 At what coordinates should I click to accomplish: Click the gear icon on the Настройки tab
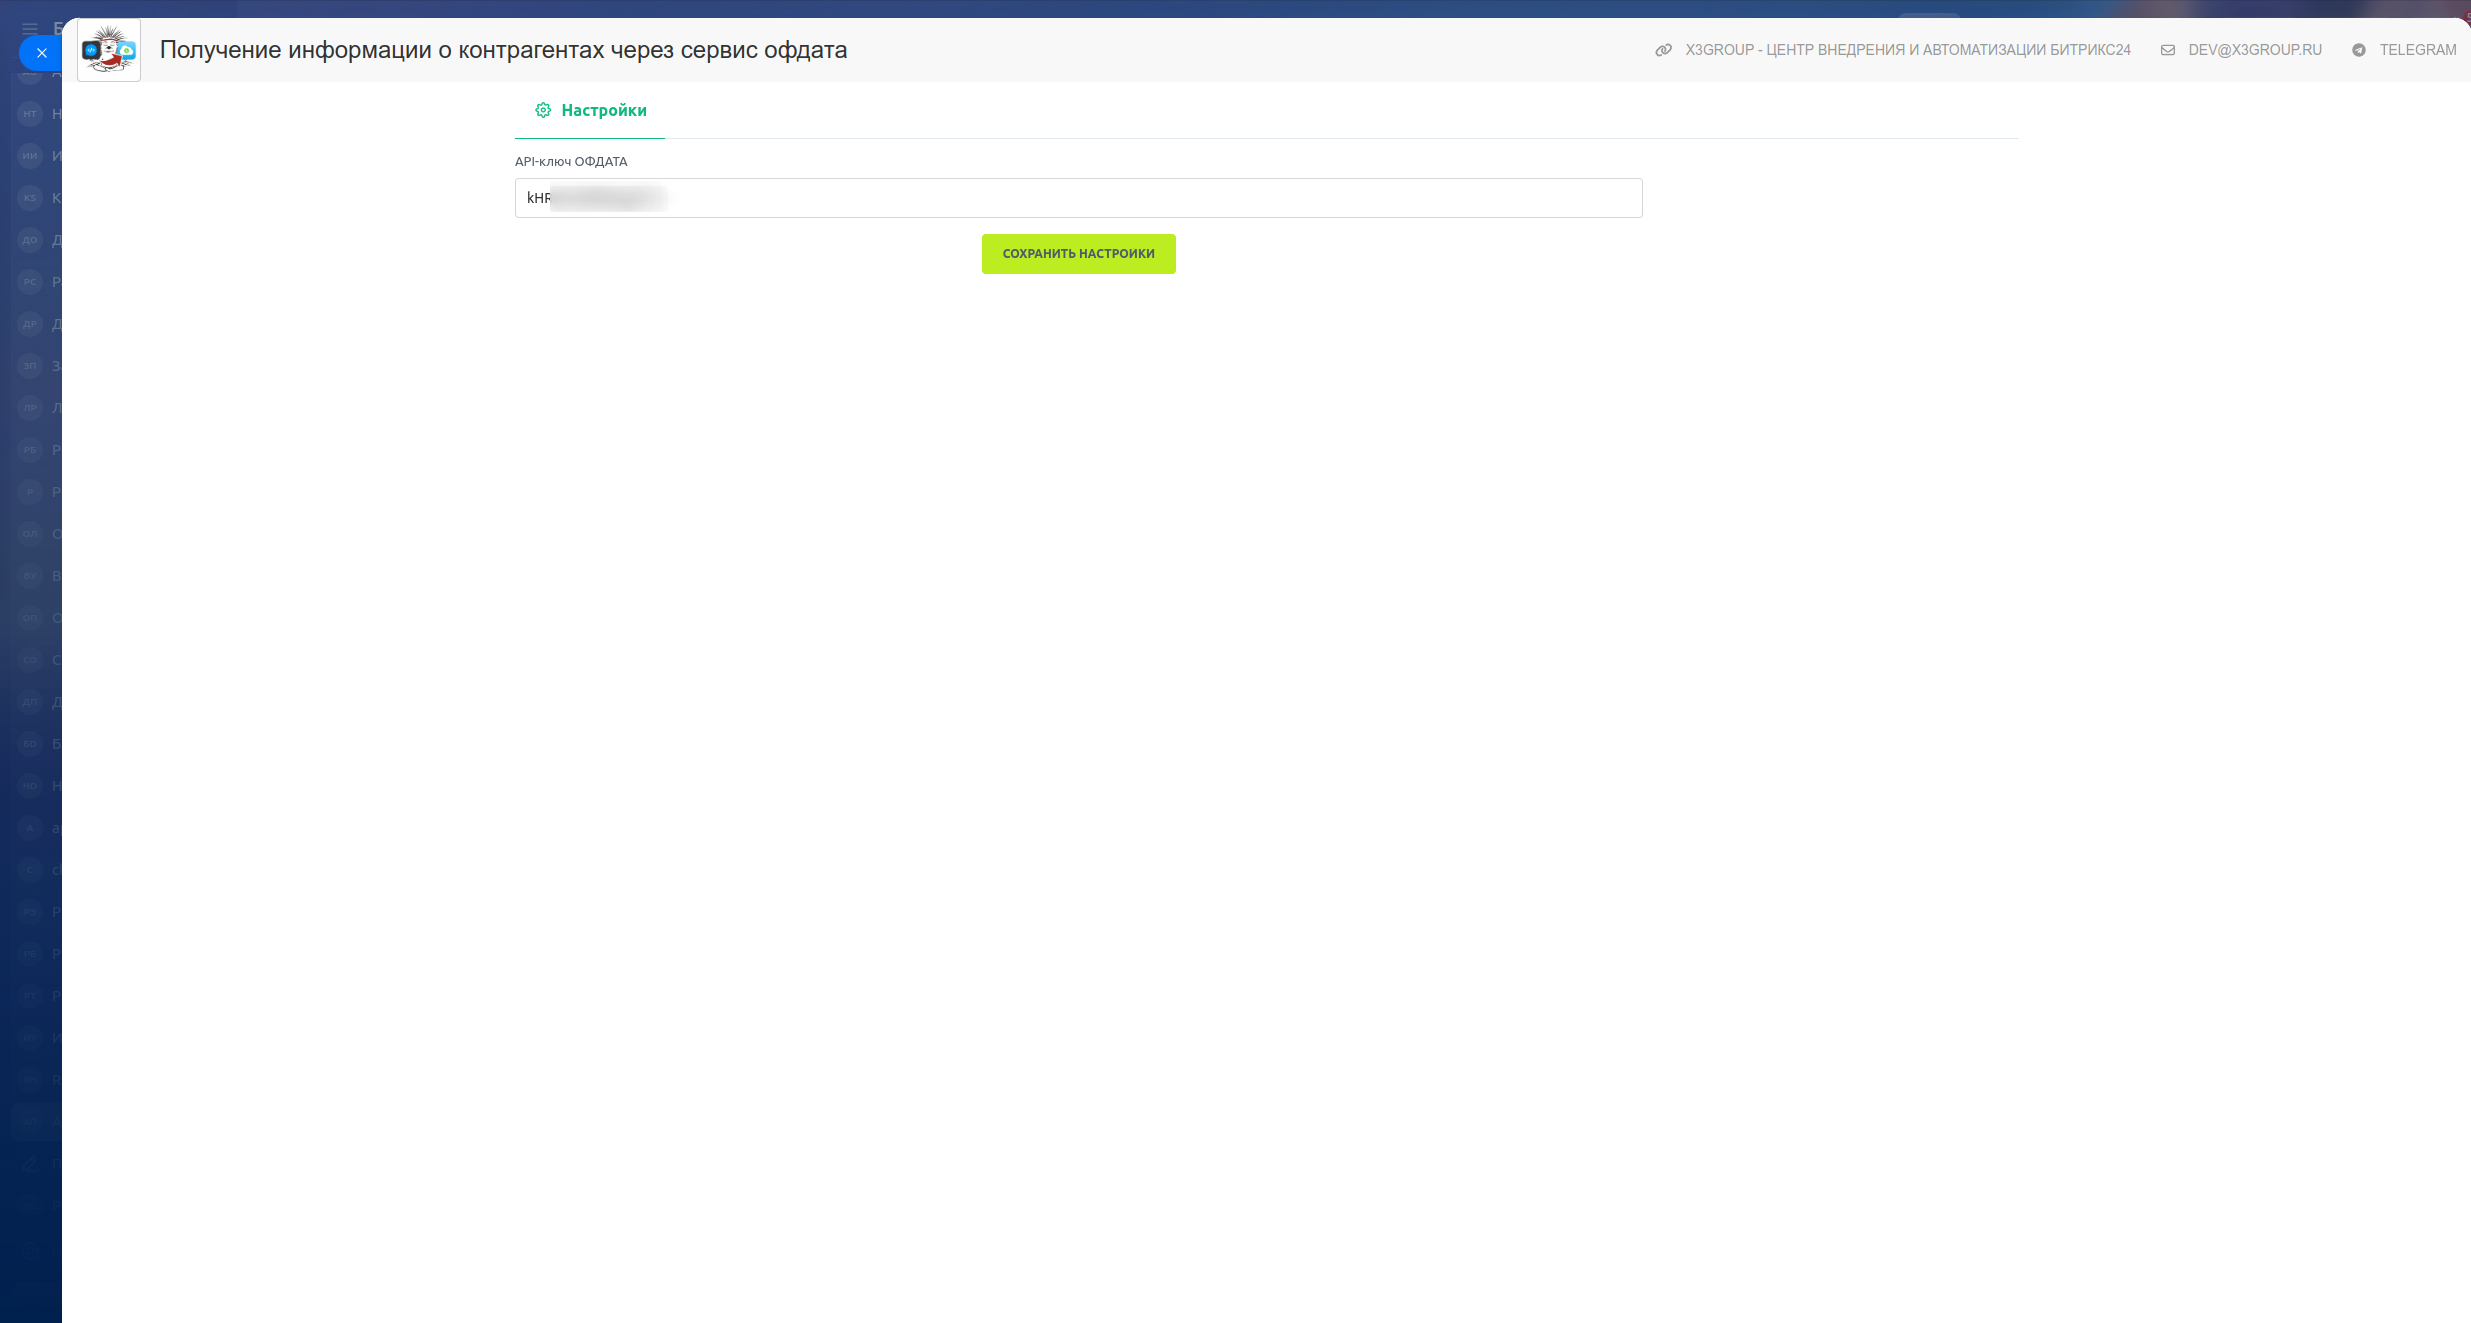pos(543,110)
